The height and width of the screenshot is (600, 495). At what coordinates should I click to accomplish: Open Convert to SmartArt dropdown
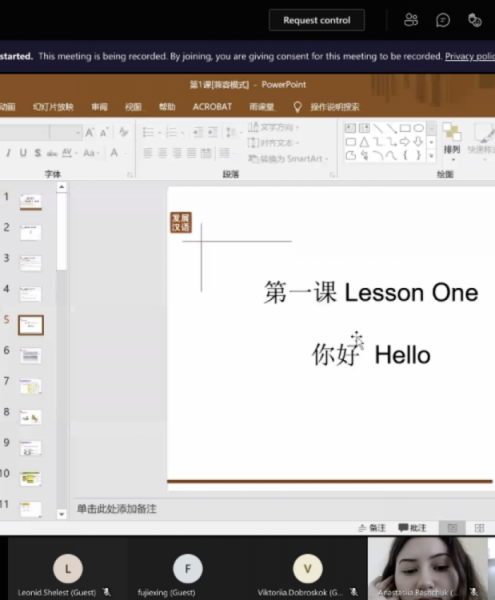[x=288, y=158]
